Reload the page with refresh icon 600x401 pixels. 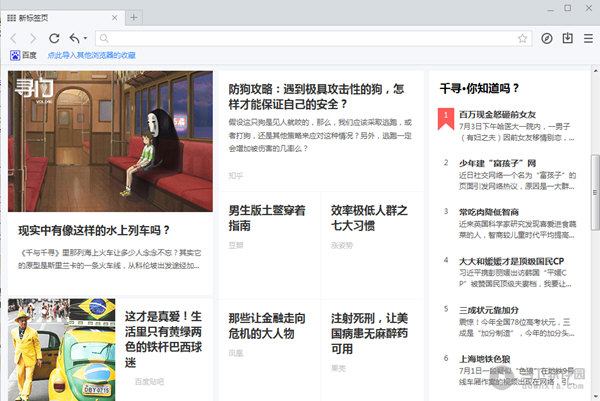54,38
